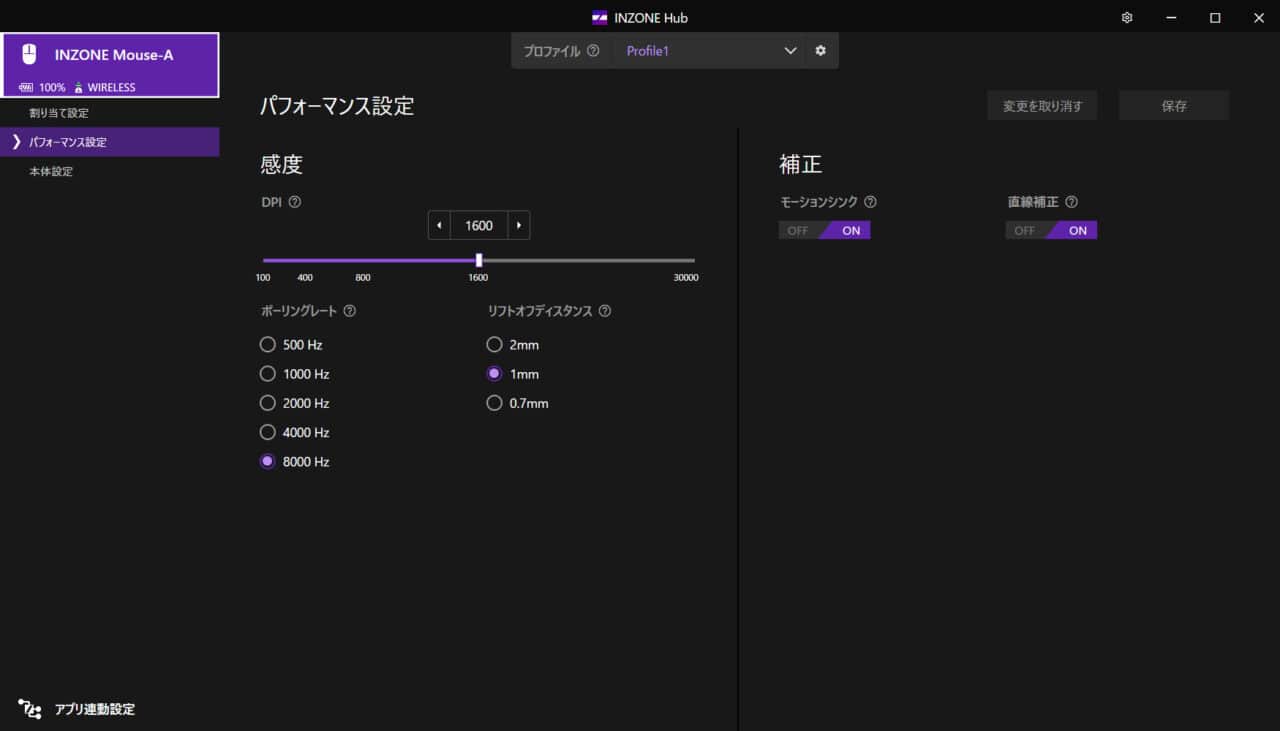This screenshot has height=731, width=1280.
Task: Toggle the 直線補正 switch
Action: pyautogui.click(x=1051, y=230)
